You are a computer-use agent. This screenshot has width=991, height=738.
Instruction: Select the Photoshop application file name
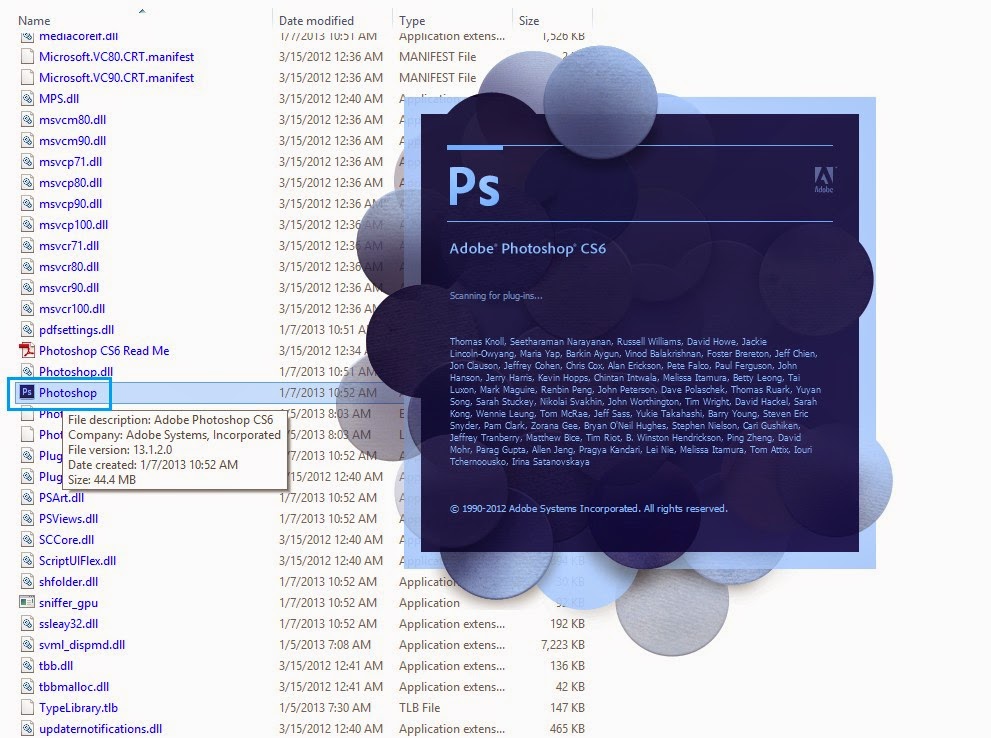(x=68, y=392)
